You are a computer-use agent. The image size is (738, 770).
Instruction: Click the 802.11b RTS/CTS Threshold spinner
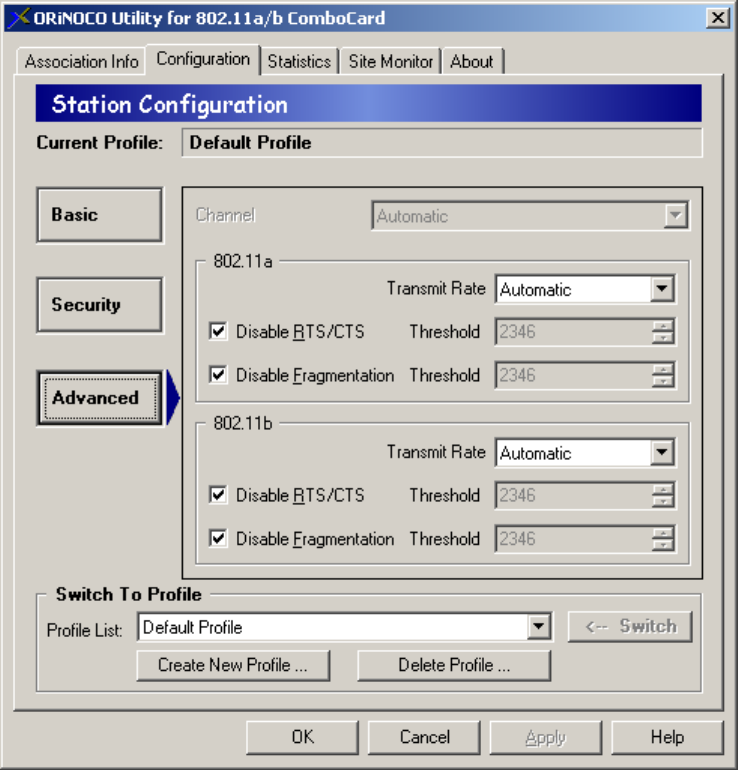663,495
